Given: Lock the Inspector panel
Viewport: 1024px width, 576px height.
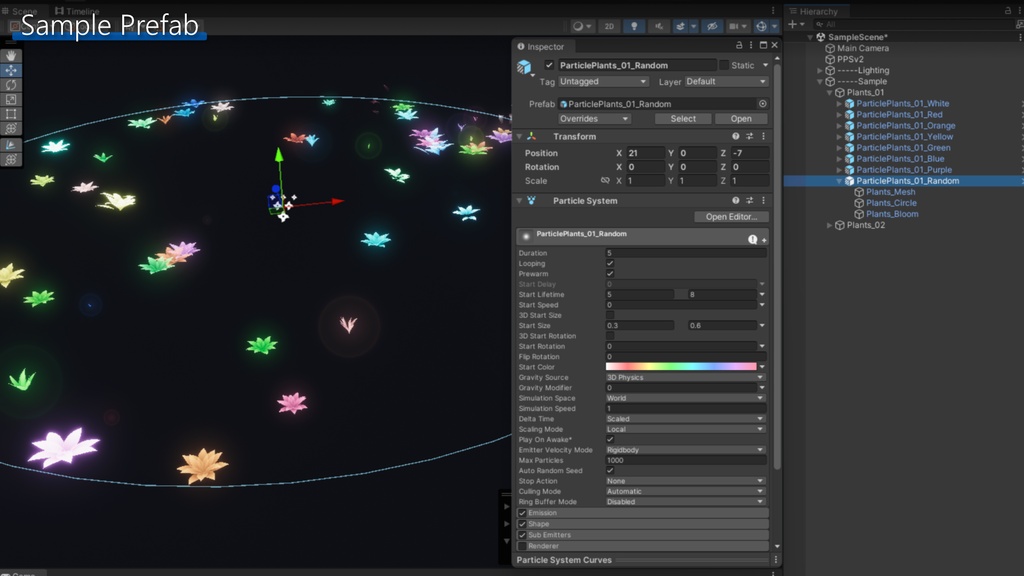Looking at the screenshot, I should (x=739, y=45).
